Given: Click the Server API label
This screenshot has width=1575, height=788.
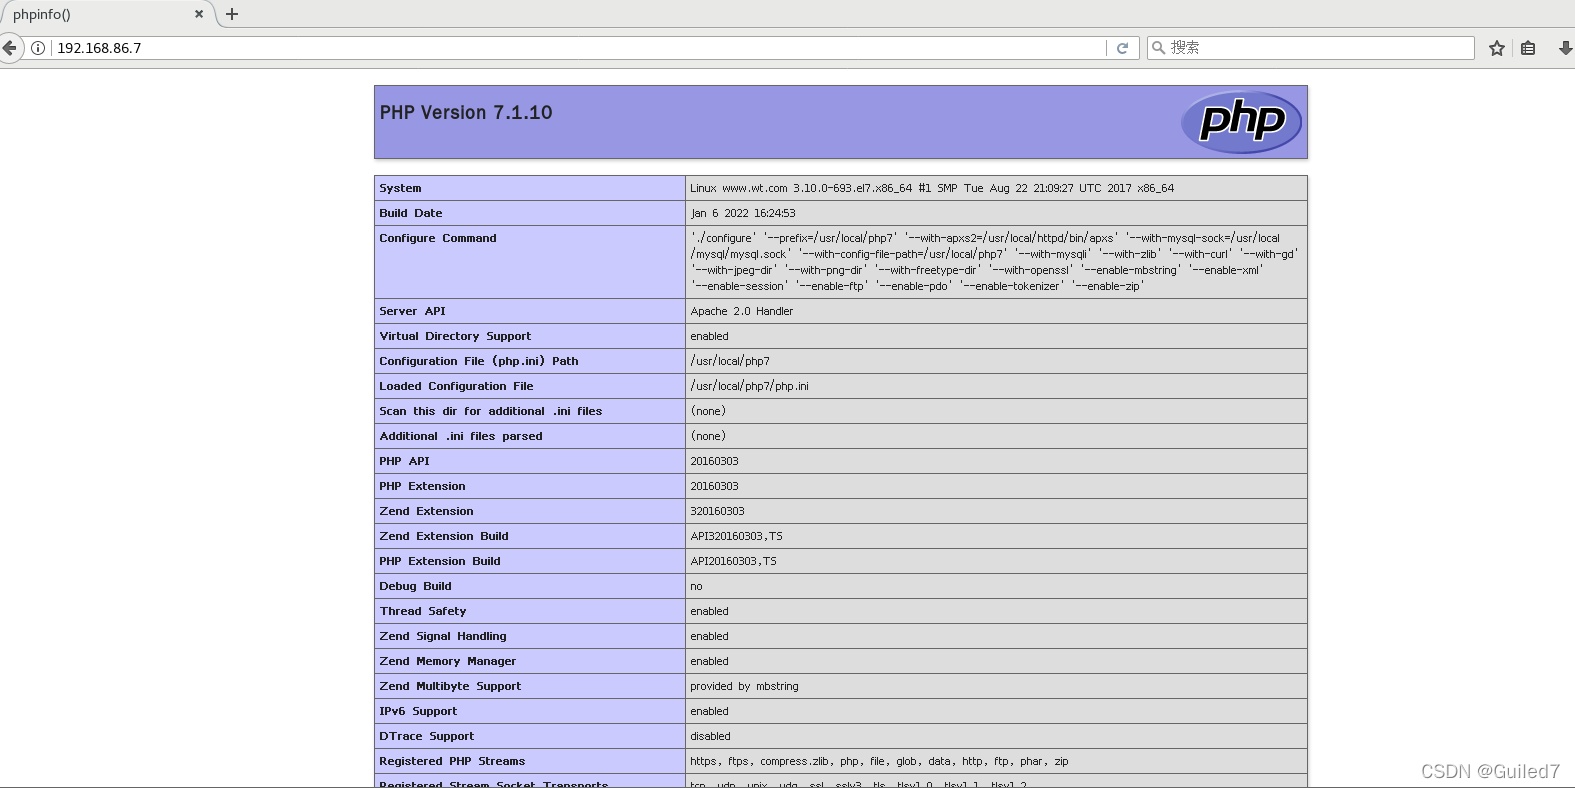Looking at the screenshot, I should point(412,311).
